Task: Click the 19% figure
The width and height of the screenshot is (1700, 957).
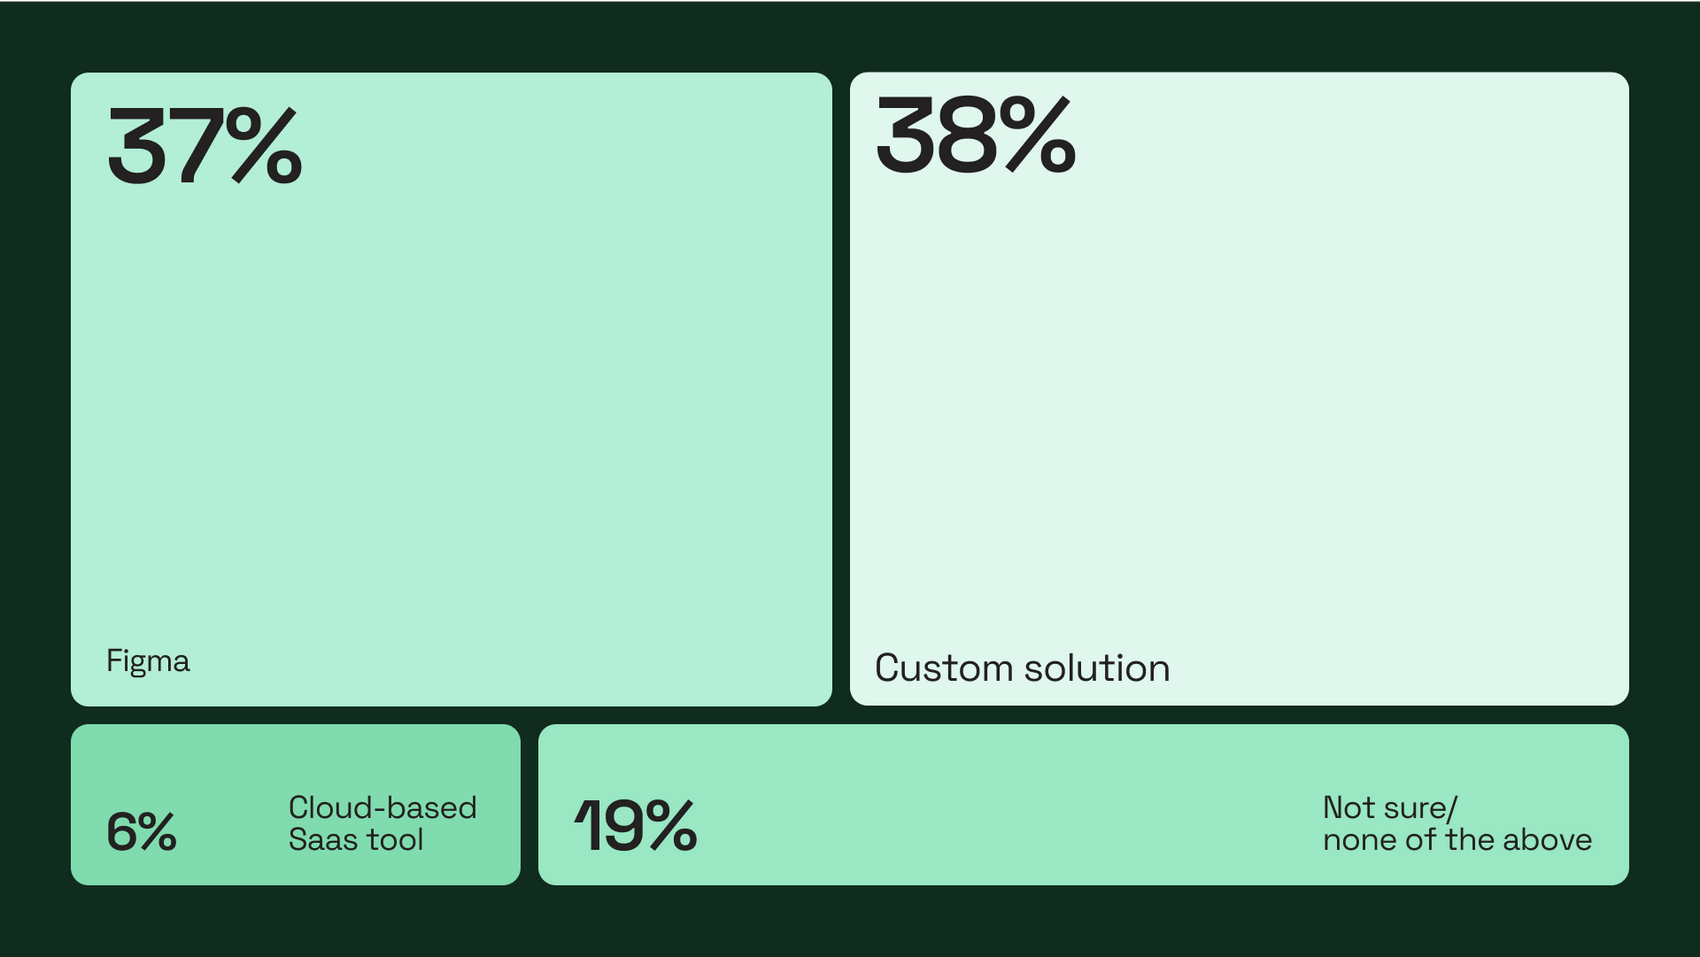Action: (635, 826)
